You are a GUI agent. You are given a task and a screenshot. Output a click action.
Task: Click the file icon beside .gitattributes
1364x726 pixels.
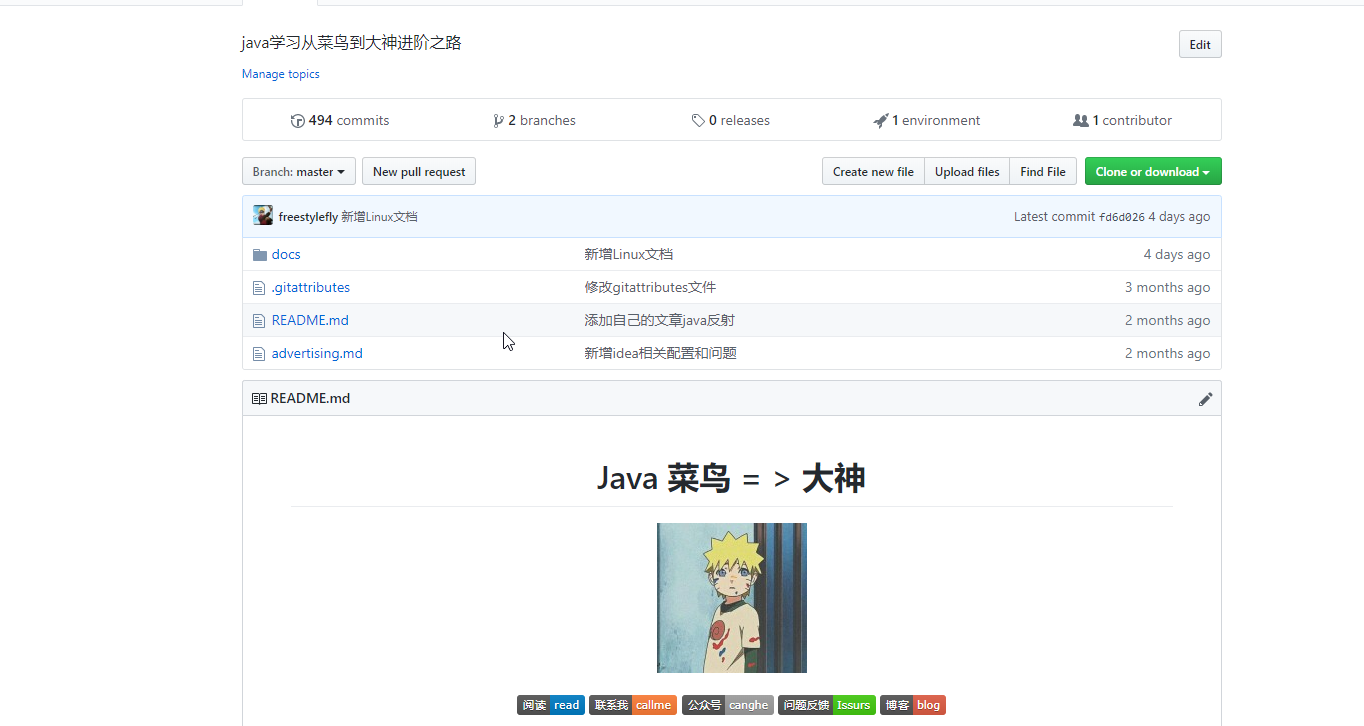tap(258, 287)
